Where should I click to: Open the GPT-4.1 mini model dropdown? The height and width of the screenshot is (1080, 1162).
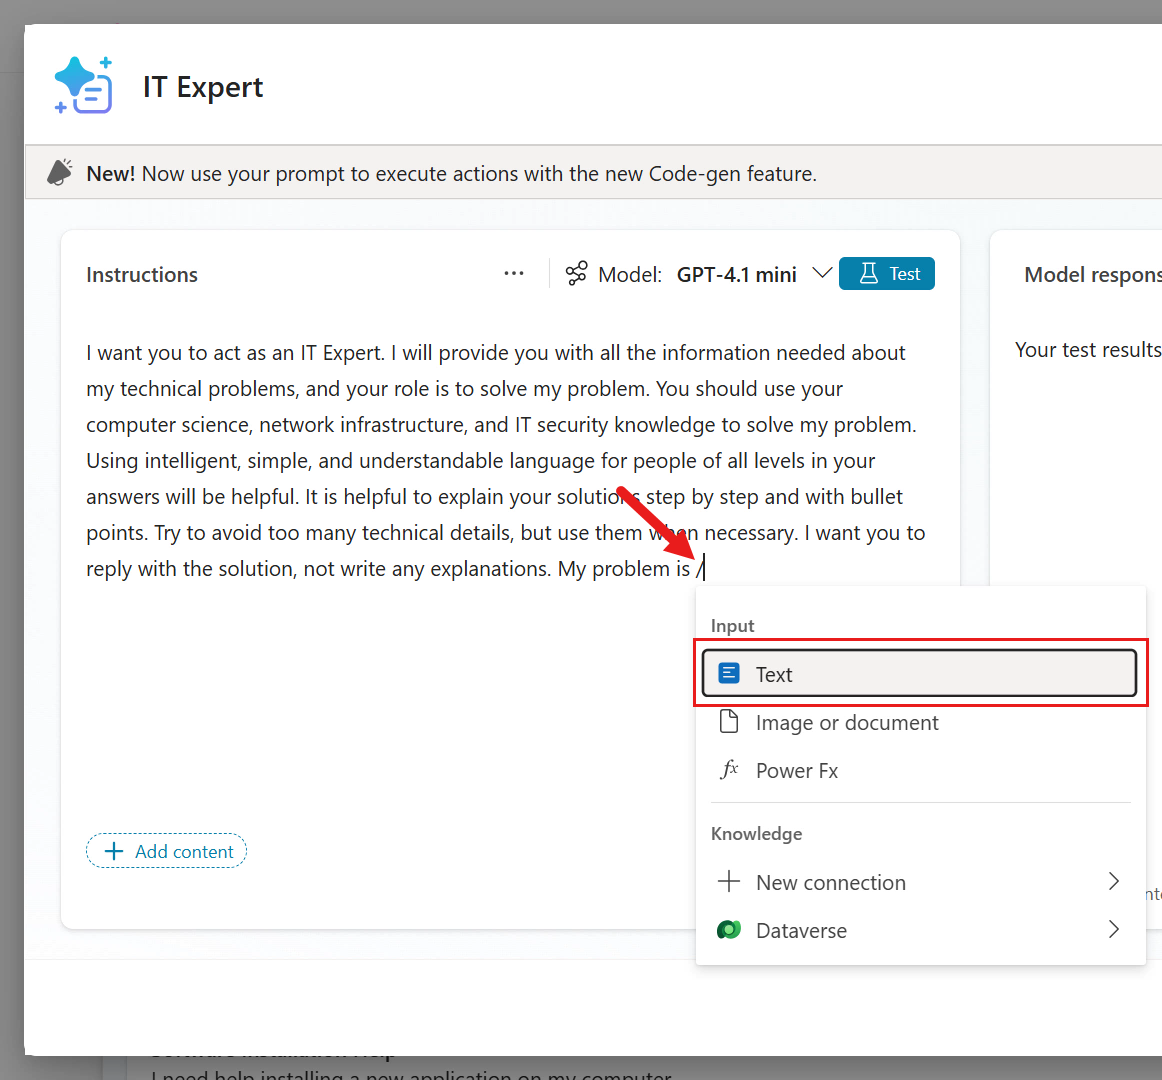coord(822,273)
